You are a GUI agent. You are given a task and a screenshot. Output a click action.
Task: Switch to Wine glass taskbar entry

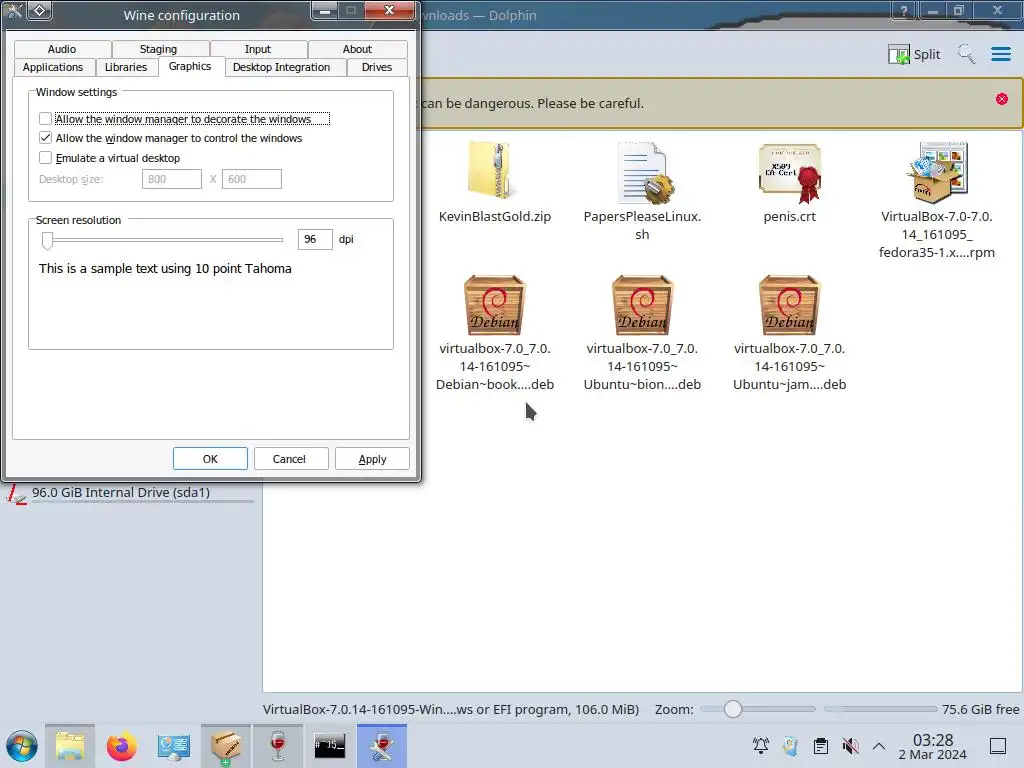click(x=278, y=746)
